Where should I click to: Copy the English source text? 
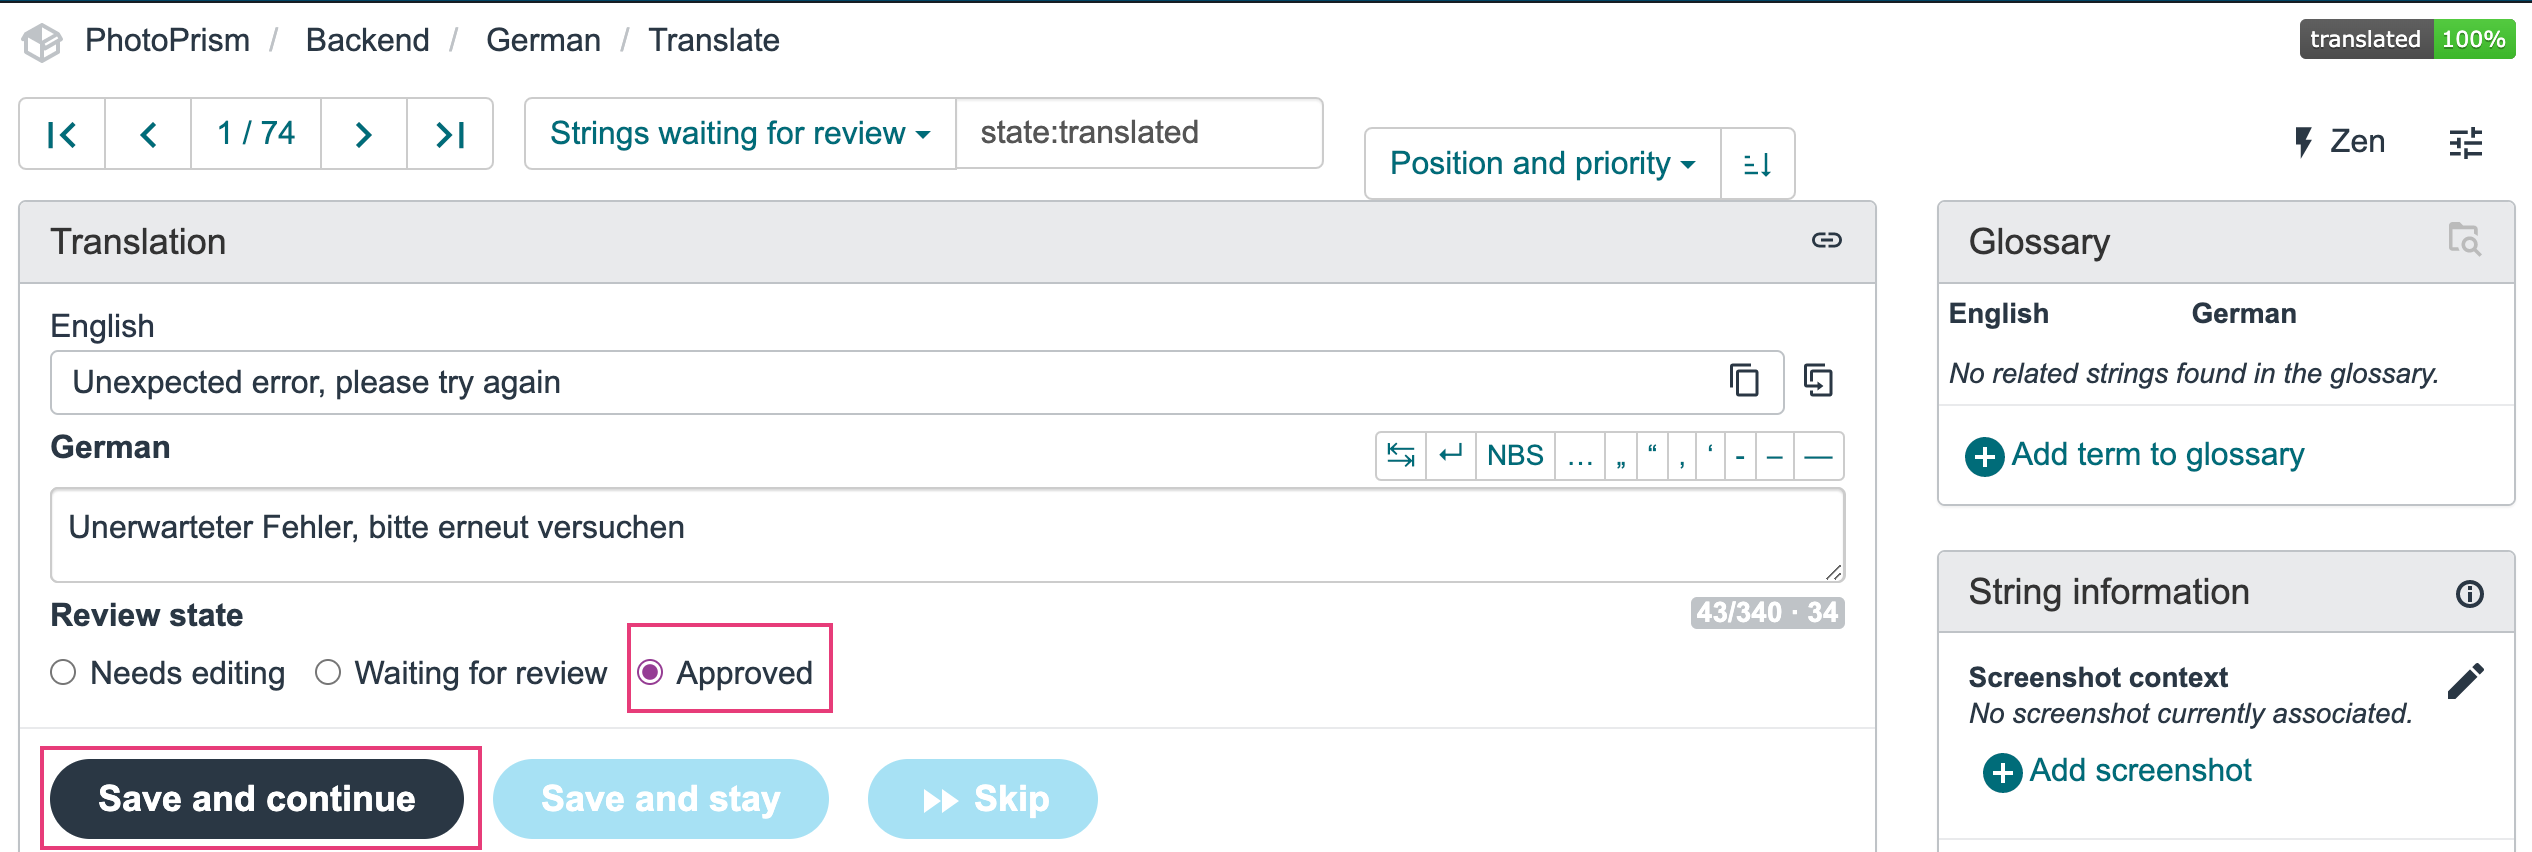pyautogui.click(x=1744, y=381)
